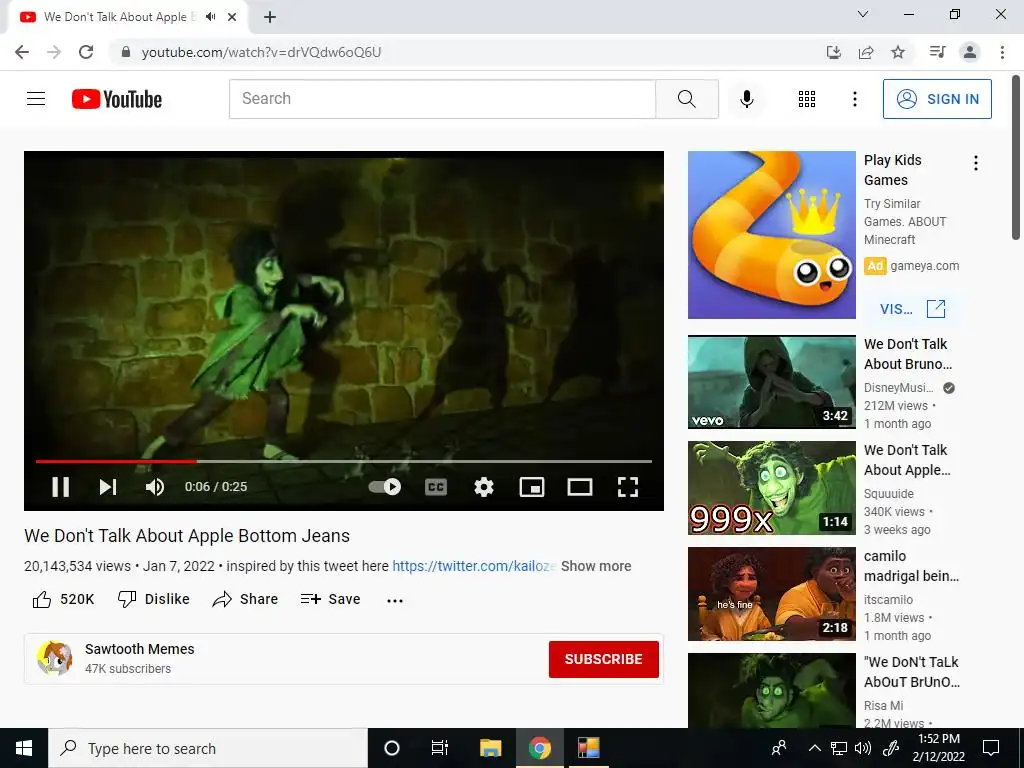Open the Chrome profile avatar

tap(970, 52)
